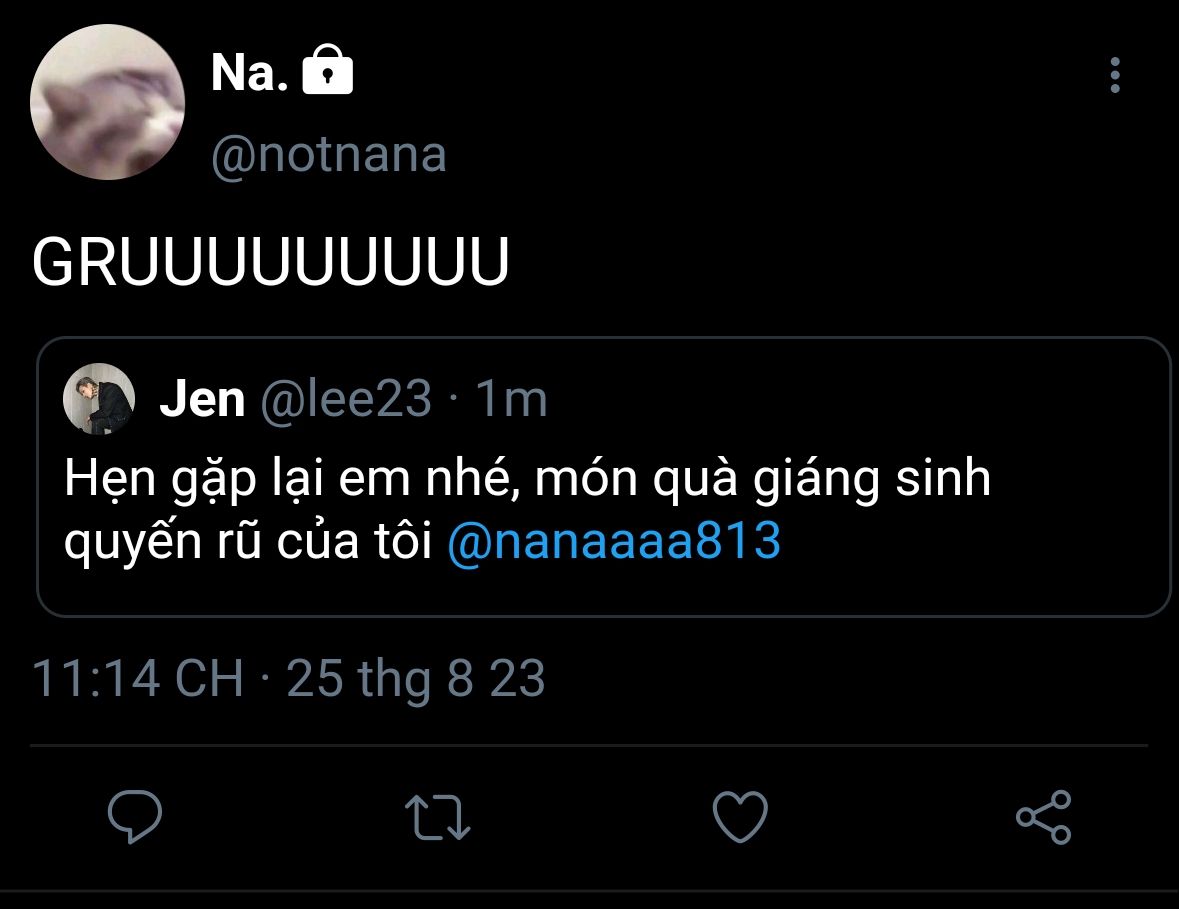The height and width of the screenshot is (909, 1179).
Task: Open the quoted tweet starting "Hẹn gặp lại"
Action: (527, 481)
